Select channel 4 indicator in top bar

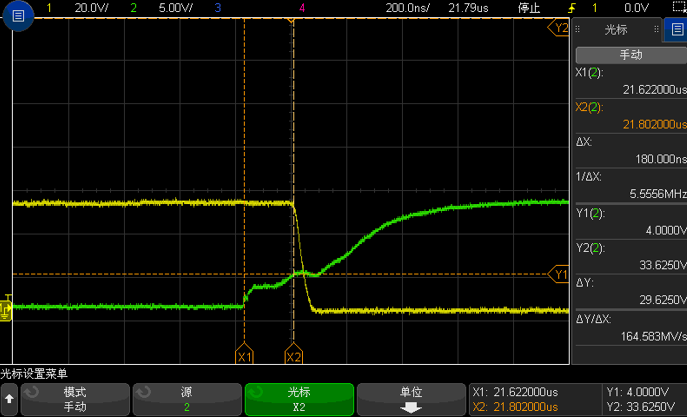tap(302, 7)
